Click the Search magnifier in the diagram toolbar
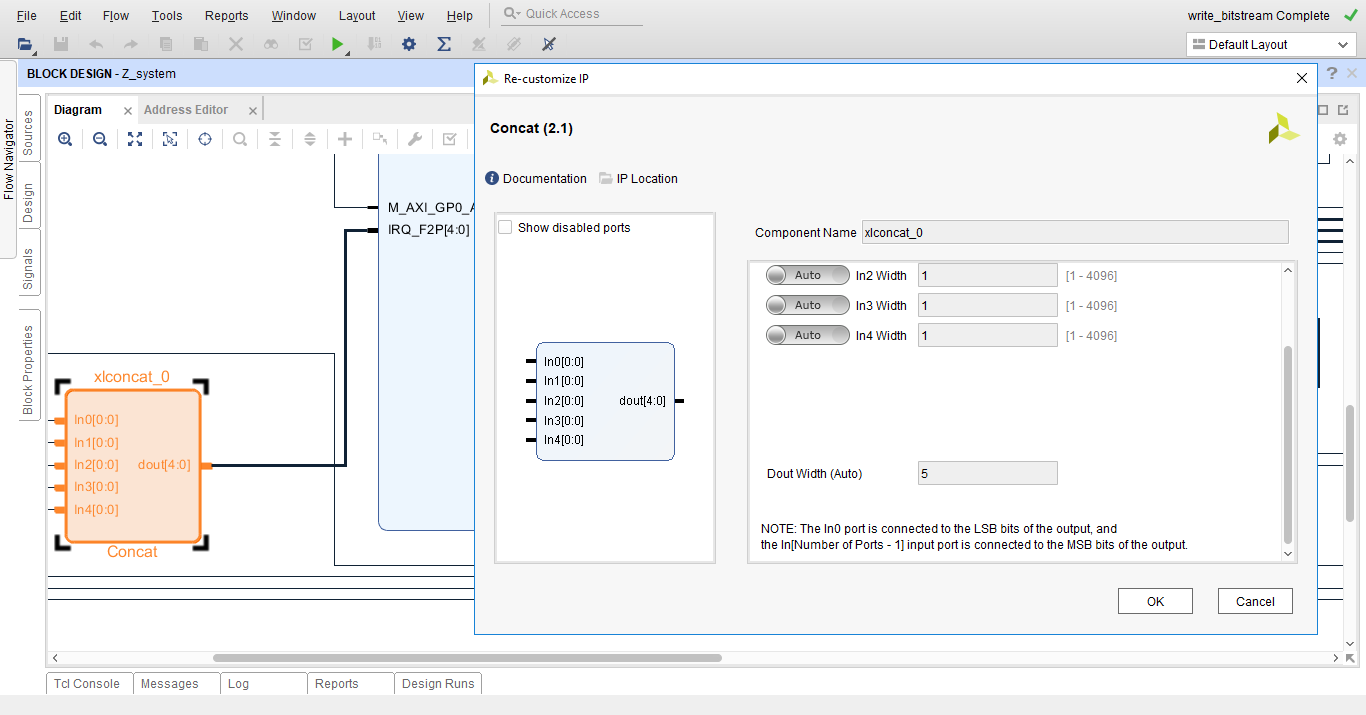This screenshot has height=715, width=1366. click(x=240, y=139)
